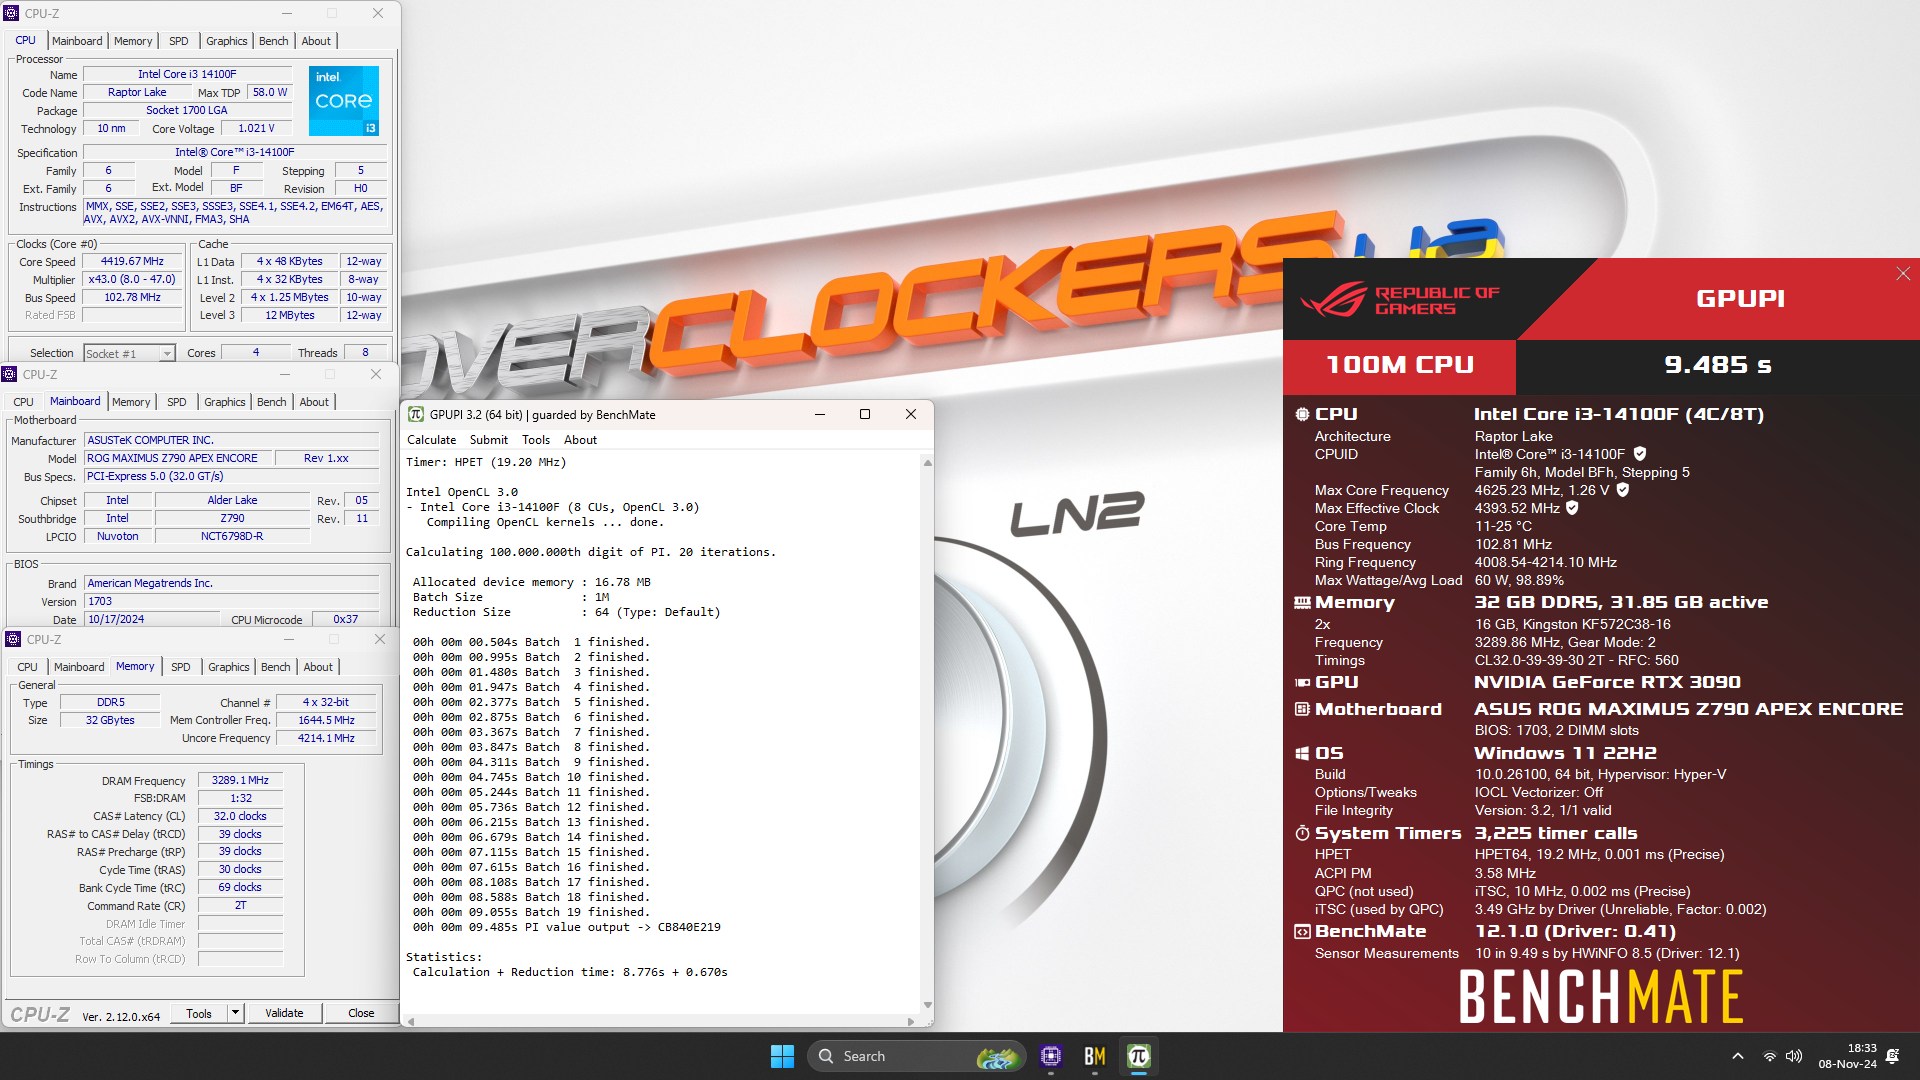Screen dimensions: 1920x1080
Task: Open the notification bell tray icon
Action: coord(1892,1056)
